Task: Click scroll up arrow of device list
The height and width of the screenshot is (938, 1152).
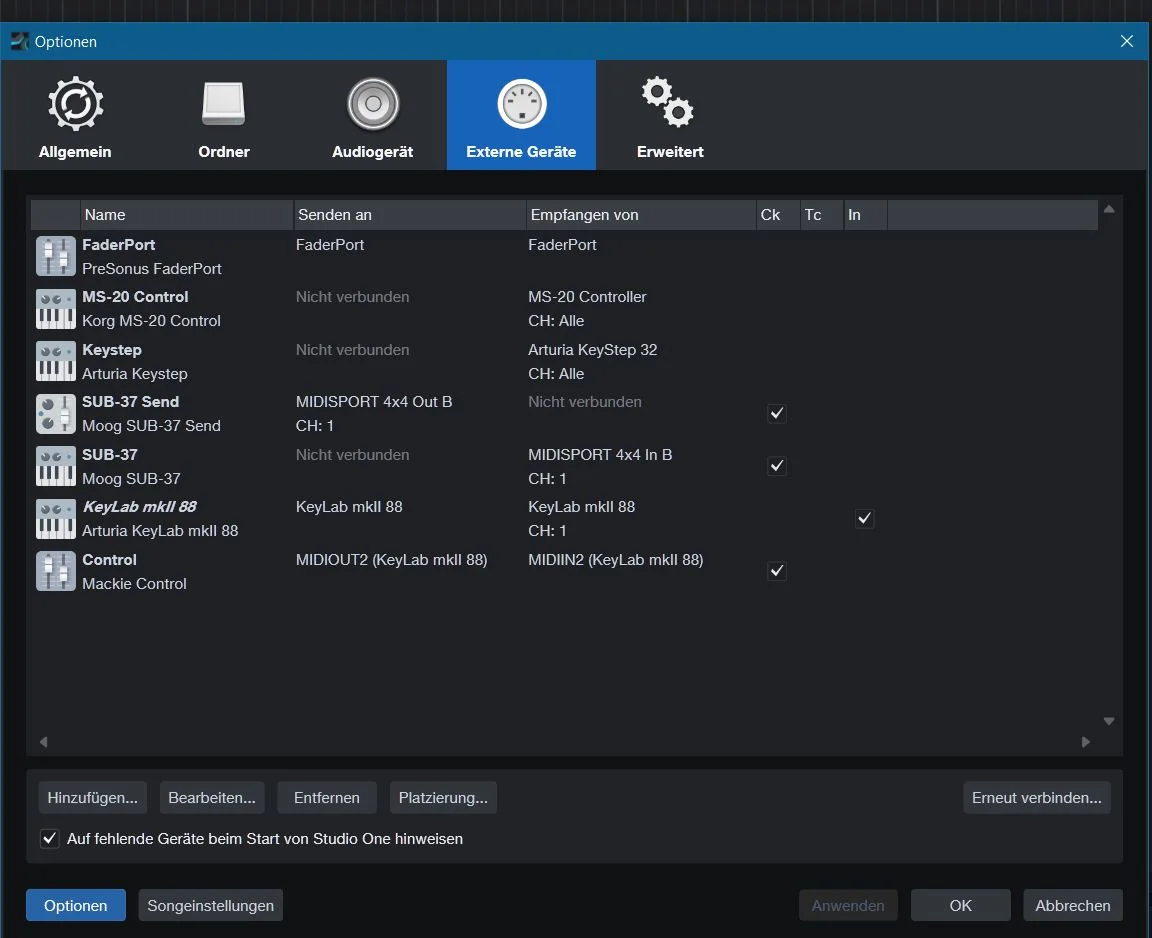Action: tap(1109, 209)
